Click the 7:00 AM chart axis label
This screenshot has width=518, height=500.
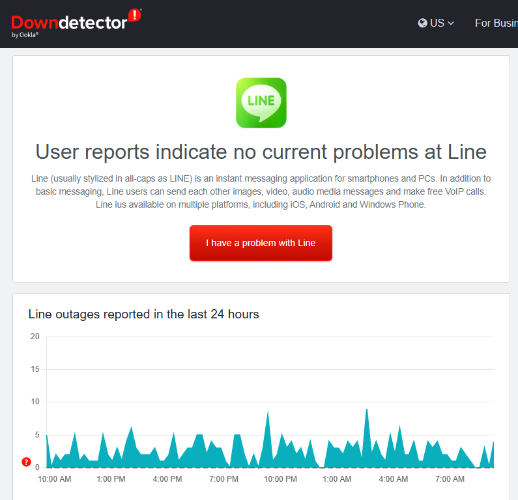(x=450, y=479)
